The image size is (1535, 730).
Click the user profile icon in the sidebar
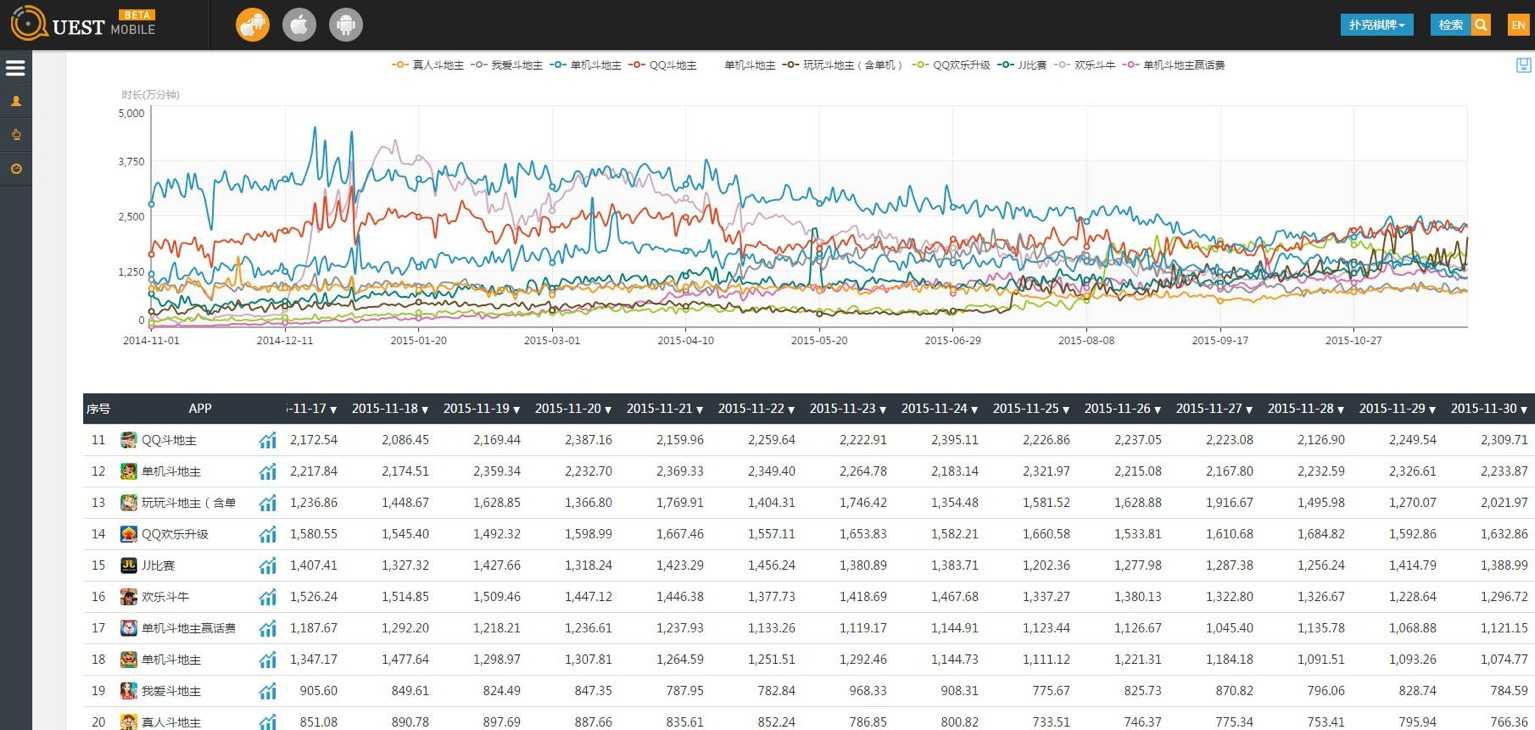click(x=15, y=101)
